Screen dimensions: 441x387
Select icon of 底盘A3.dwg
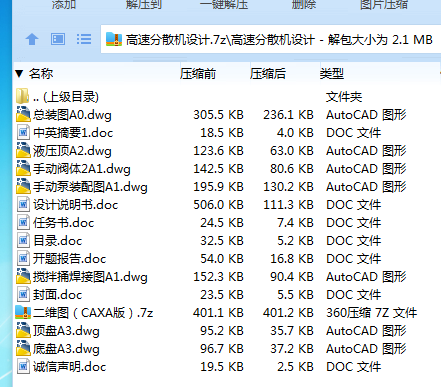click(23, 348)
